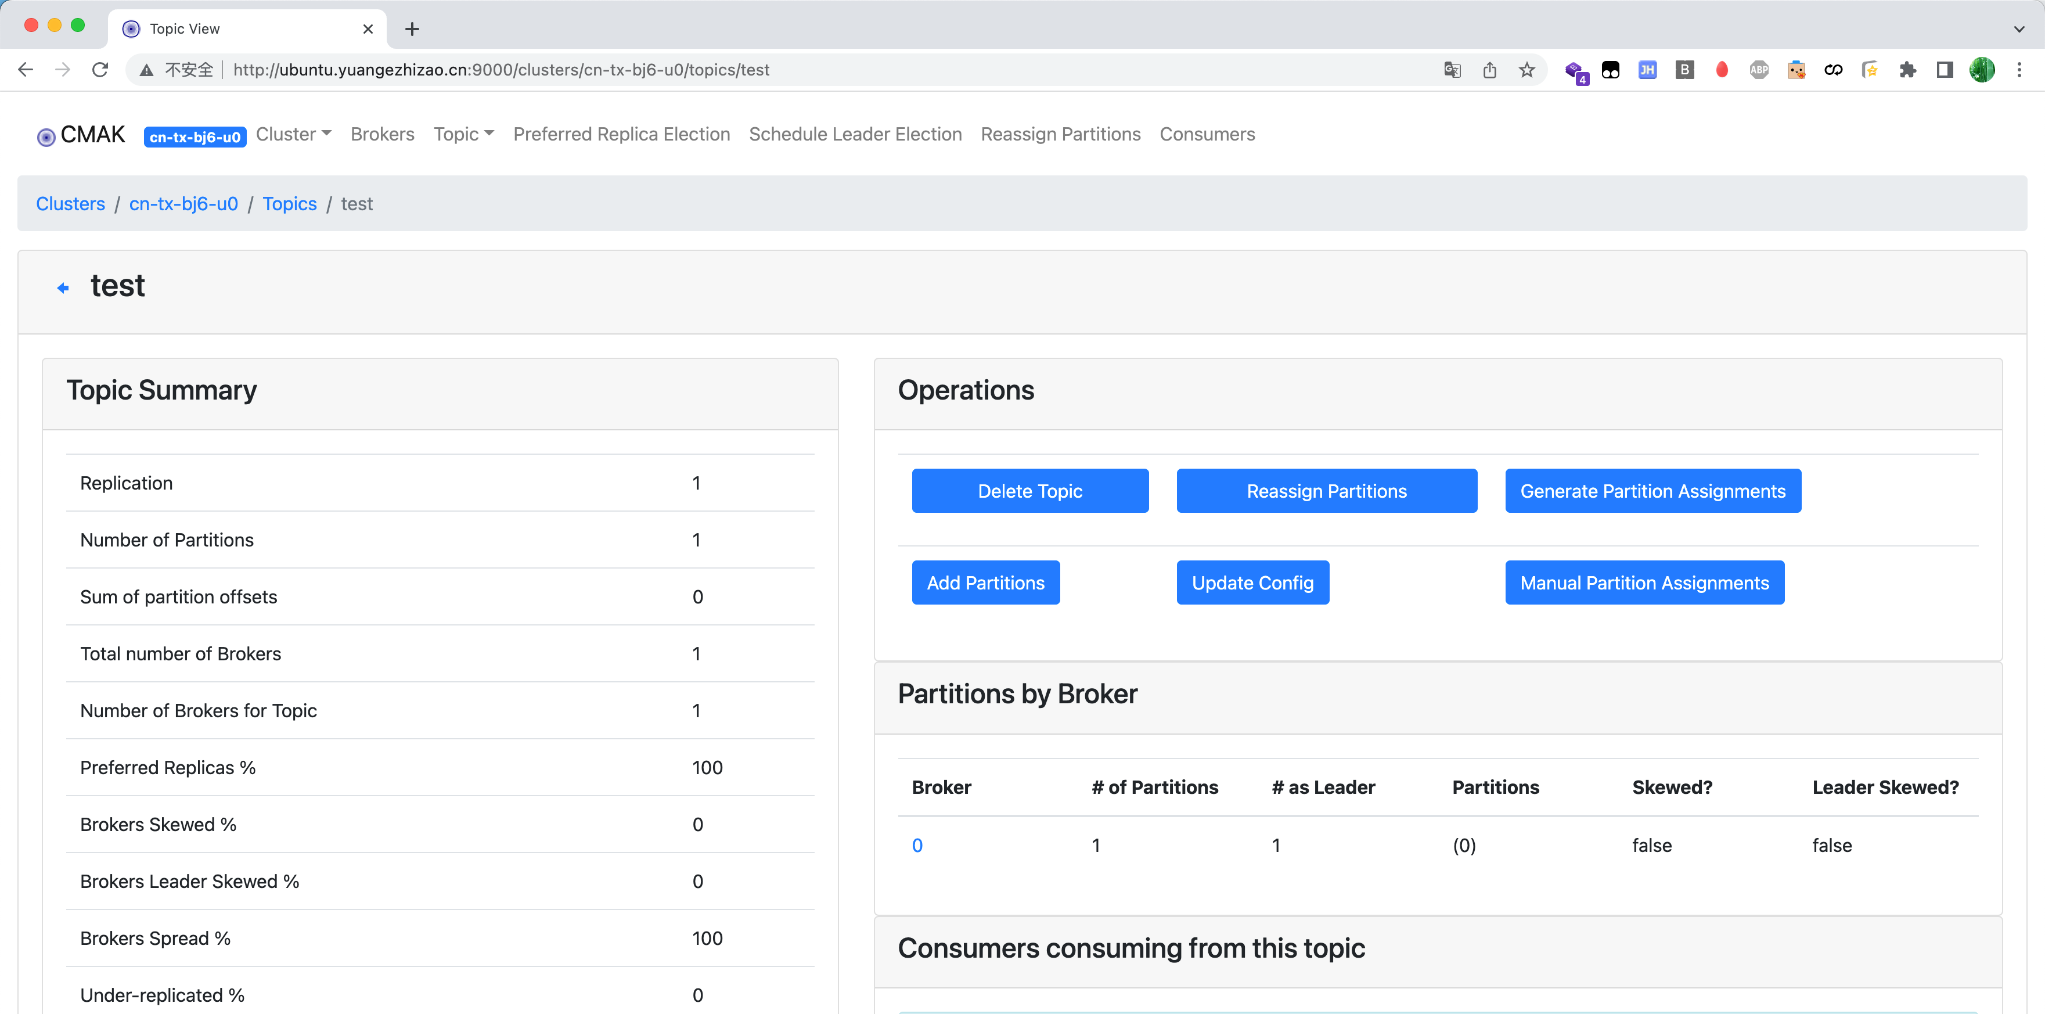Click the Leader Skewed? column header
Image resolution: width=2045 pixels, height=1014 pixels.
[x=1885, y=788]
